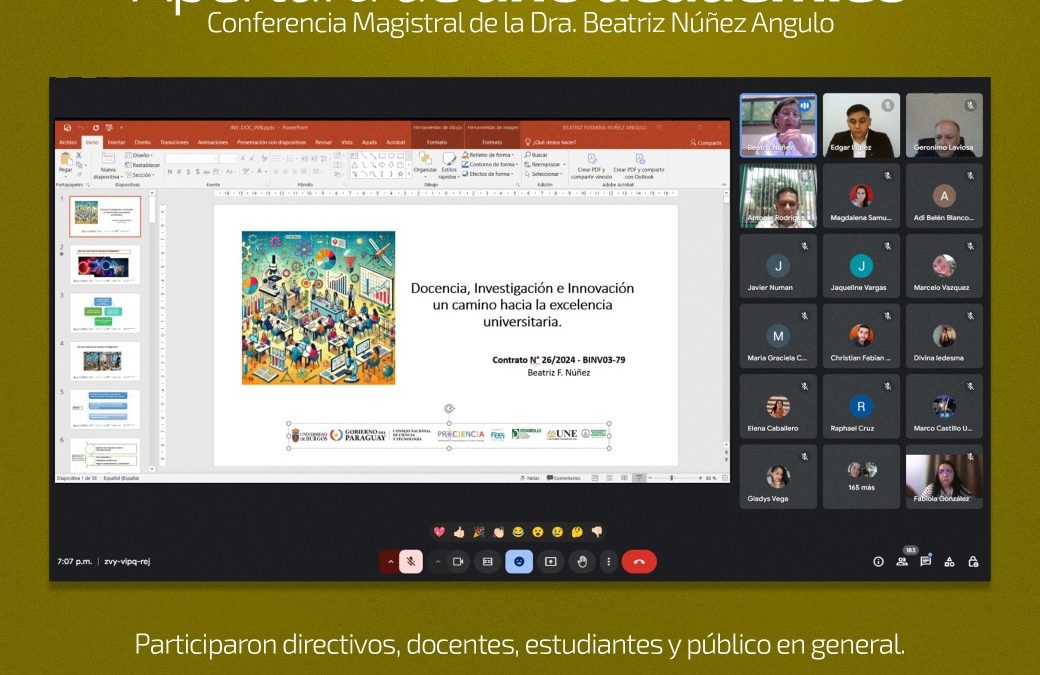Show the participants list icon
The height and width of the screenshot is (675, 1040).
[902, 562]
